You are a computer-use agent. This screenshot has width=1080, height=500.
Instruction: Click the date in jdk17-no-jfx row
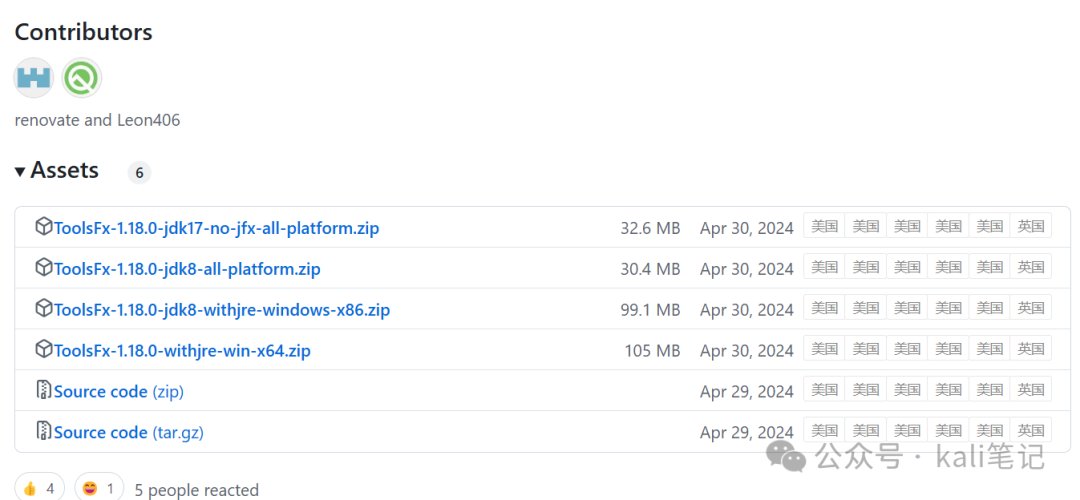pos(747,228)
